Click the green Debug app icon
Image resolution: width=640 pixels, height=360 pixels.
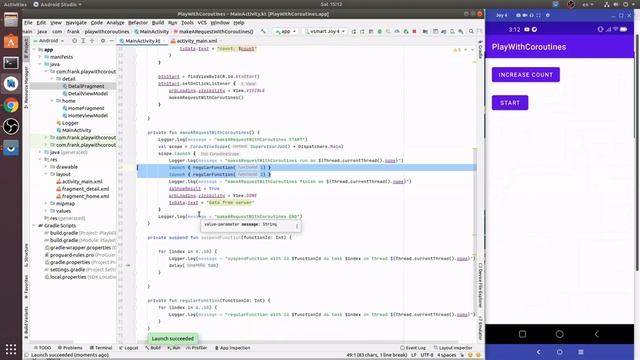[x=380, y=31]
